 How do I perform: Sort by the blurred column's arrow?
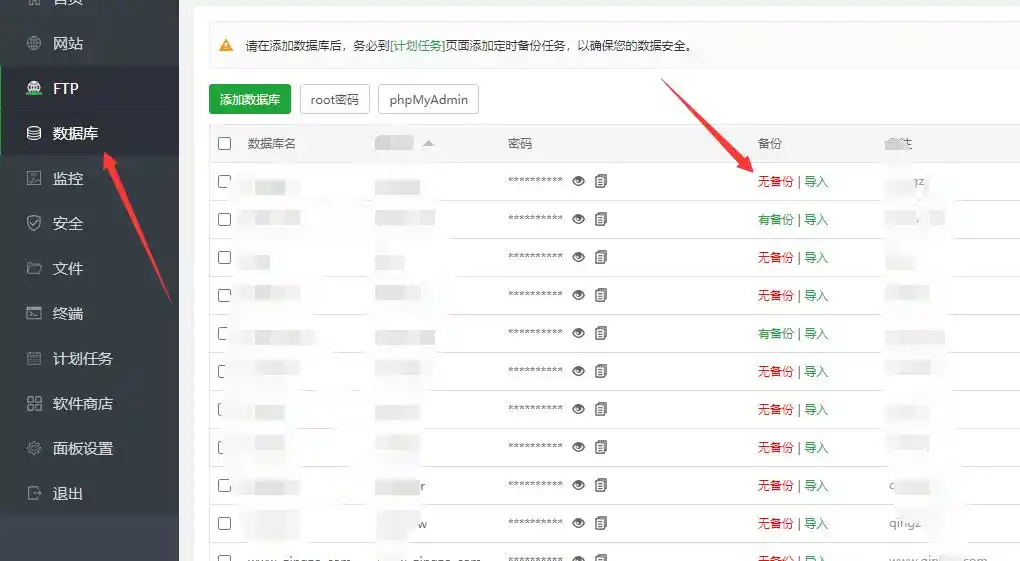click(x=428, y=144)
